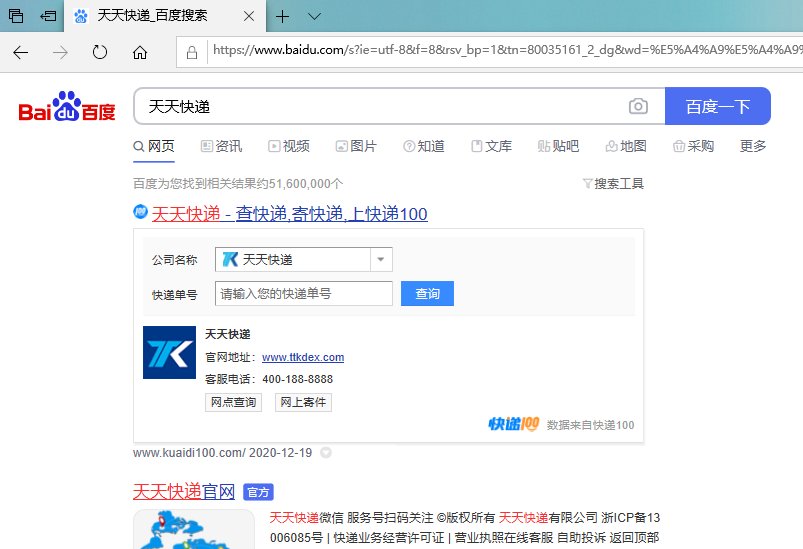Switch to the 资讯 tab

point(221,146)
